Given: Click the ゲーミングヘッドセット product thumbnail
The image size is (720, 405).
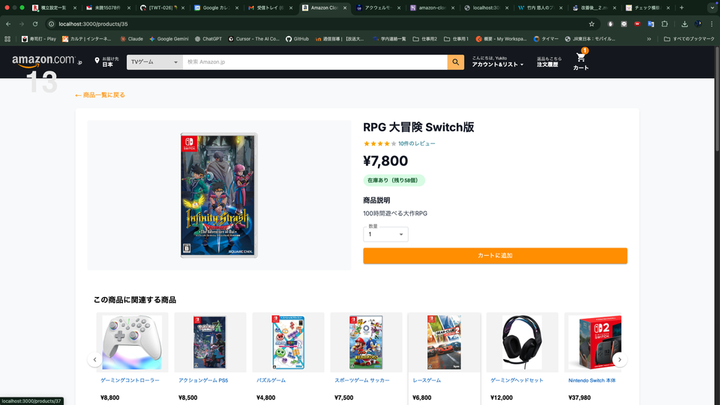Looking at the screenshot, I should [522, 342].
